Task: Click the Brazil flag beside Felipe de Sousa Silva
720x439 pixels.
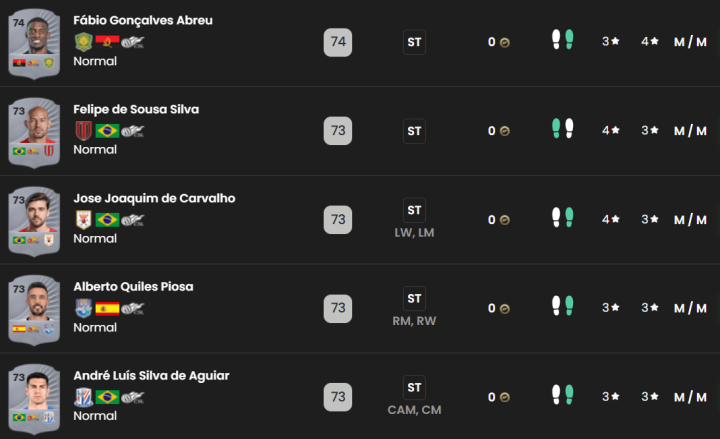Action: [106, 131]
